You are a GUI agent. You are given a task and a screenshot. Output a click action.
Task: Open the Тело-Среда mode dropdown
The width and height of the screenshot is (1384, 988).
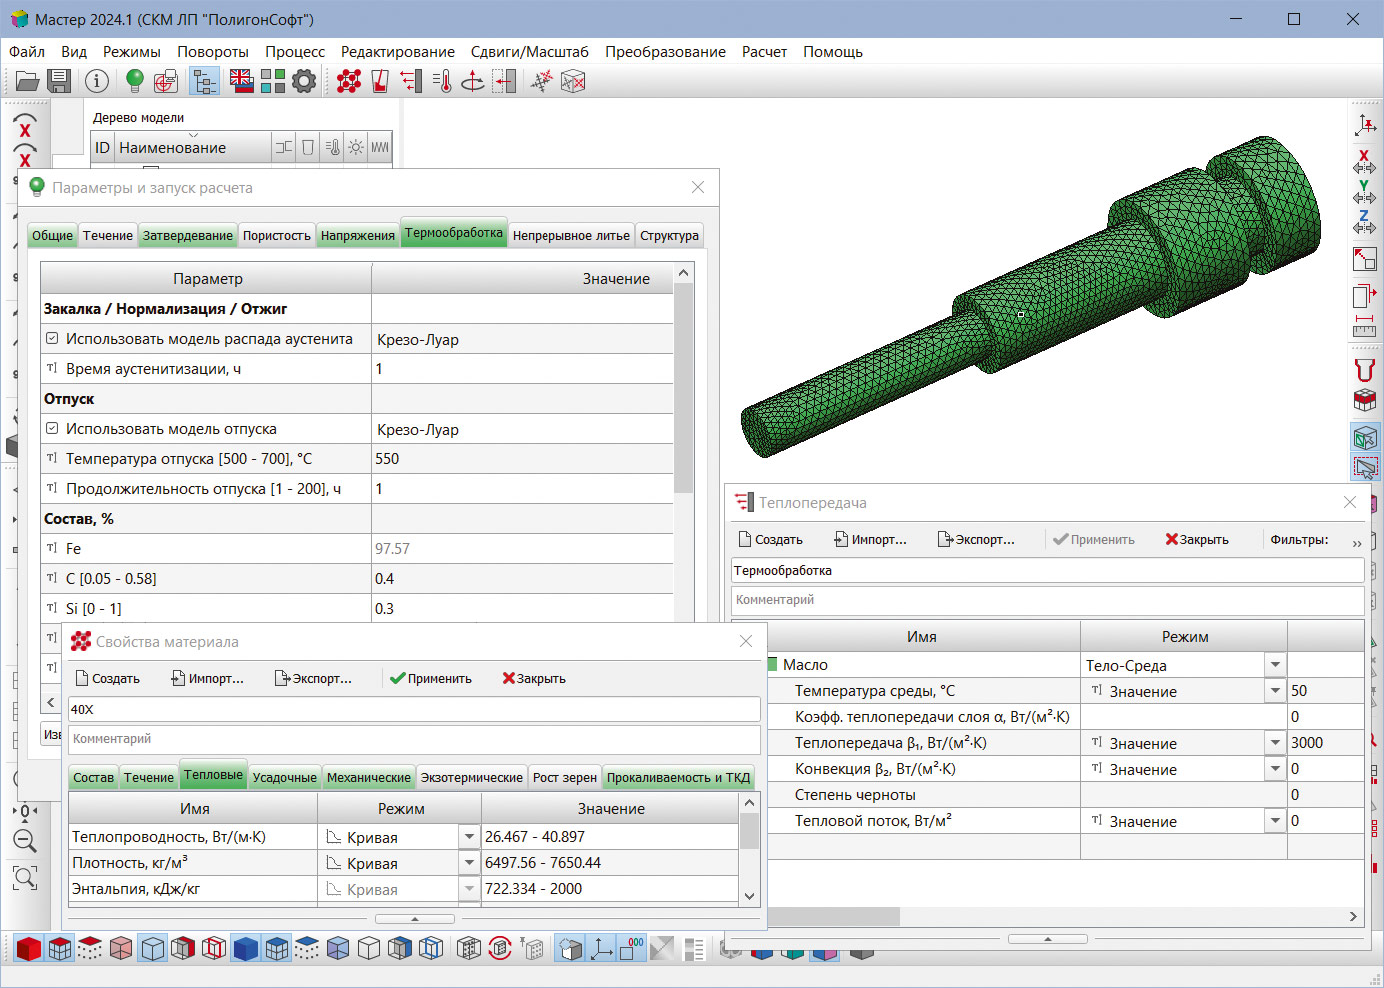[x=1275, y=665]
